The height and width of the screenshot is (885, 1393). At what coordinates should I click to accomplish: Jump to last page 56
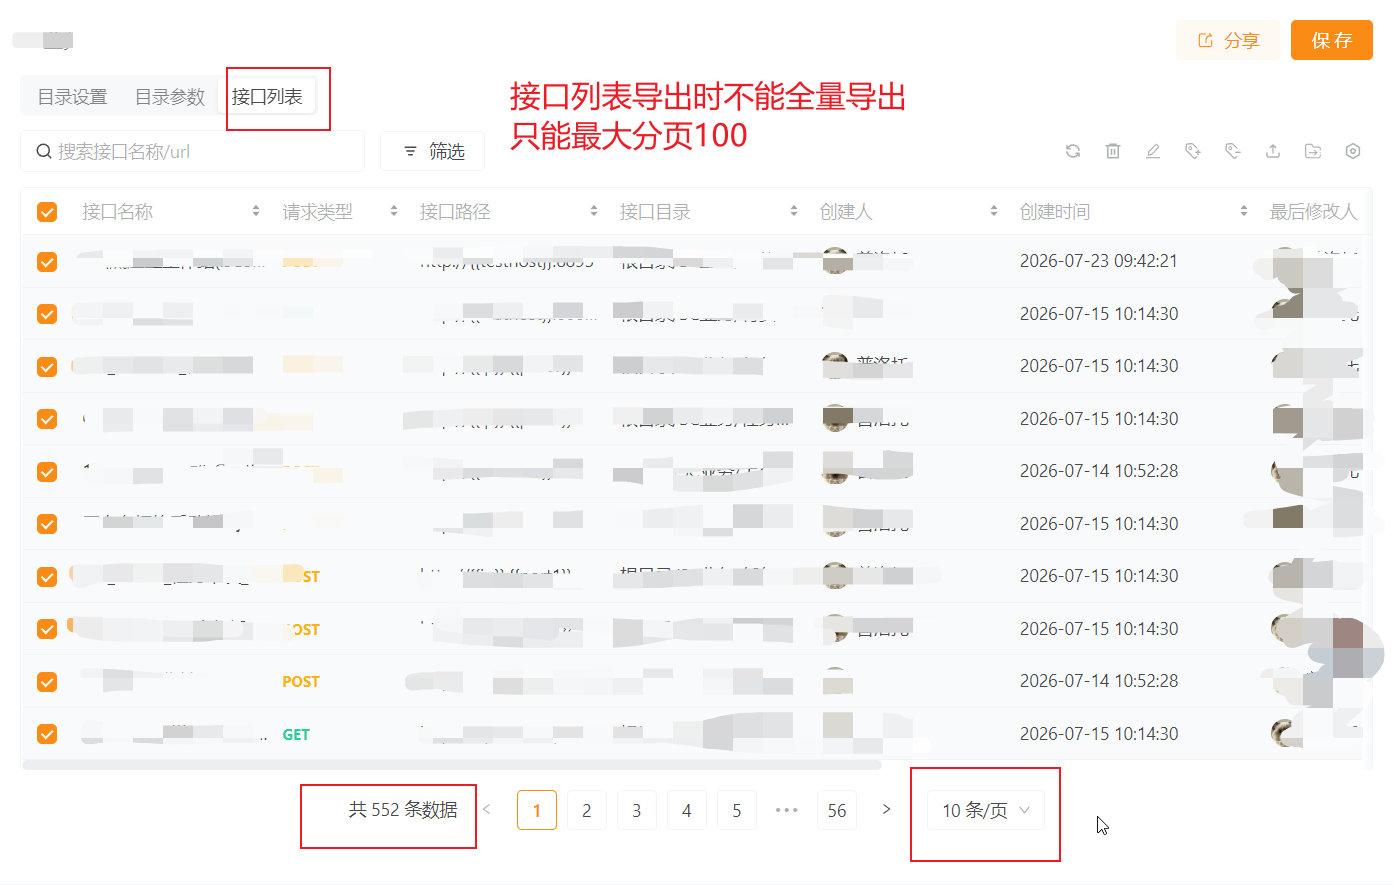click(x=837, y=810)
